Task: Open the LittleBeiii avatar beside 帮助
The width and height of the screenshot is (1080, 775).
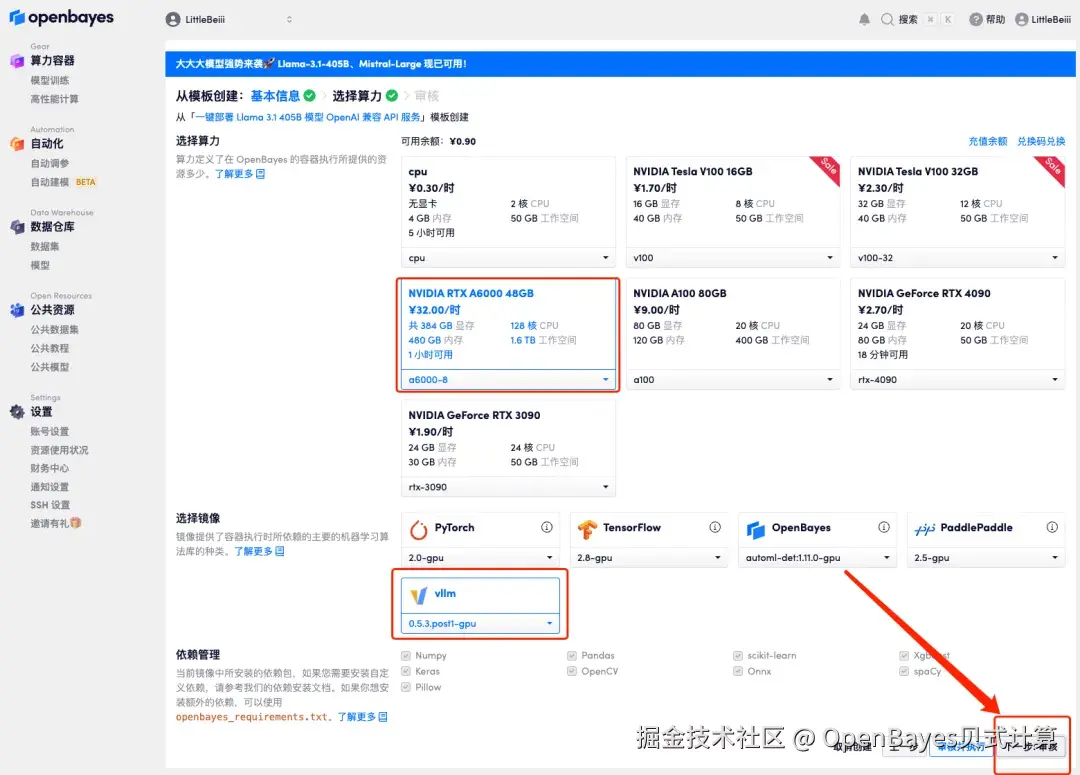Action: 1021,19
